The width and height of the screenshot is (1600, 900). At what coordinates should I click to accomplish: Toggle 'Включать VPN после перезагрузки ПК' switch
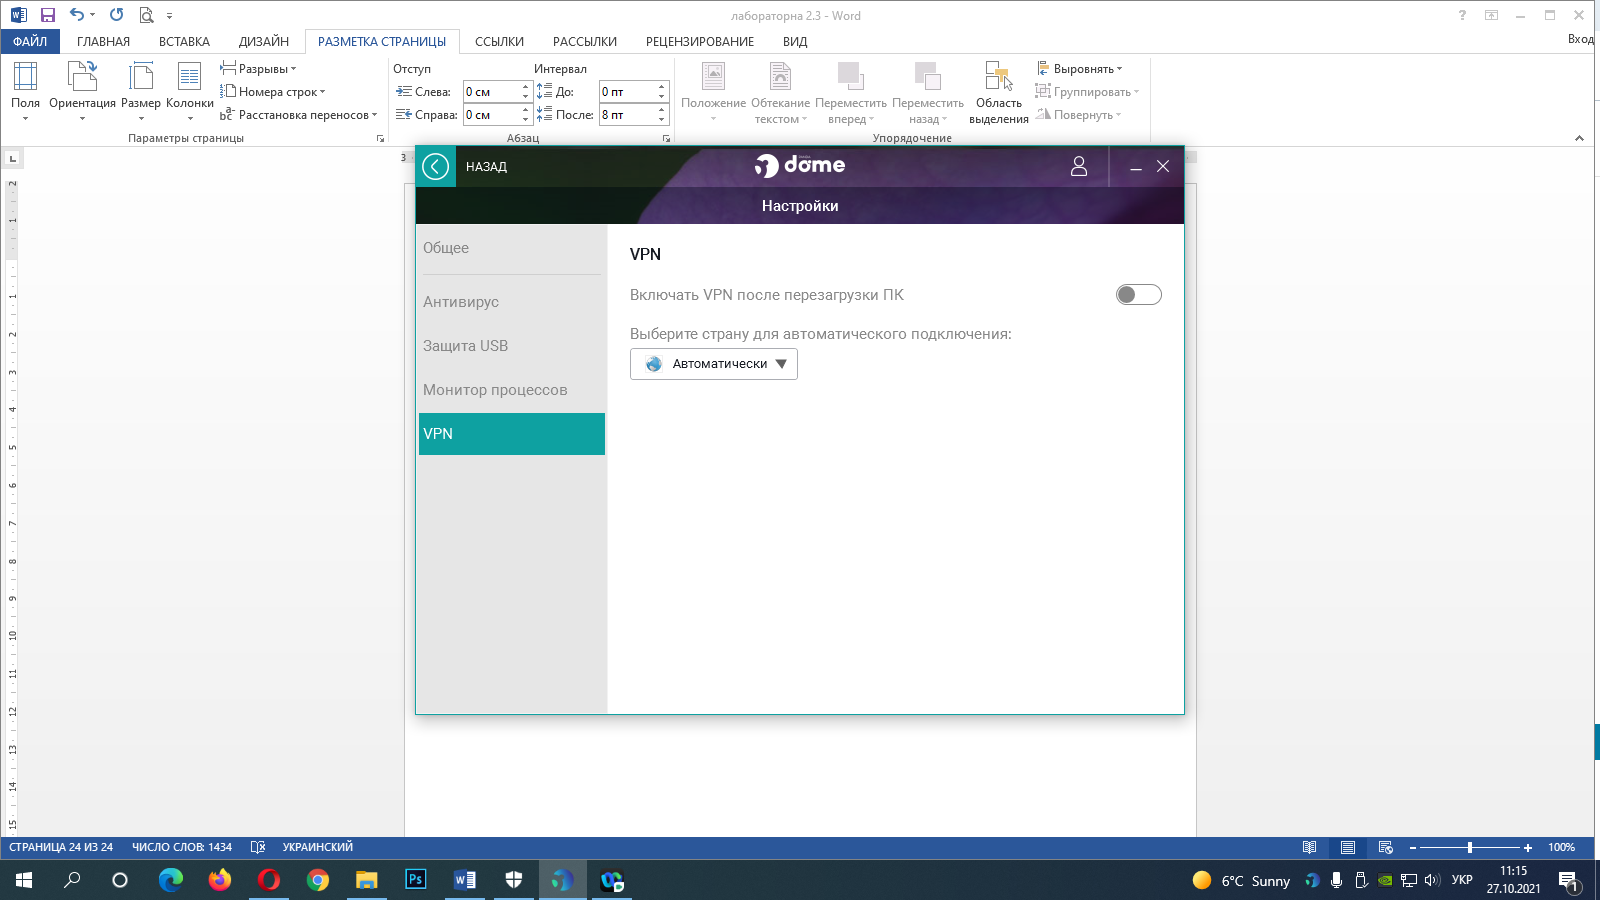1139,294
